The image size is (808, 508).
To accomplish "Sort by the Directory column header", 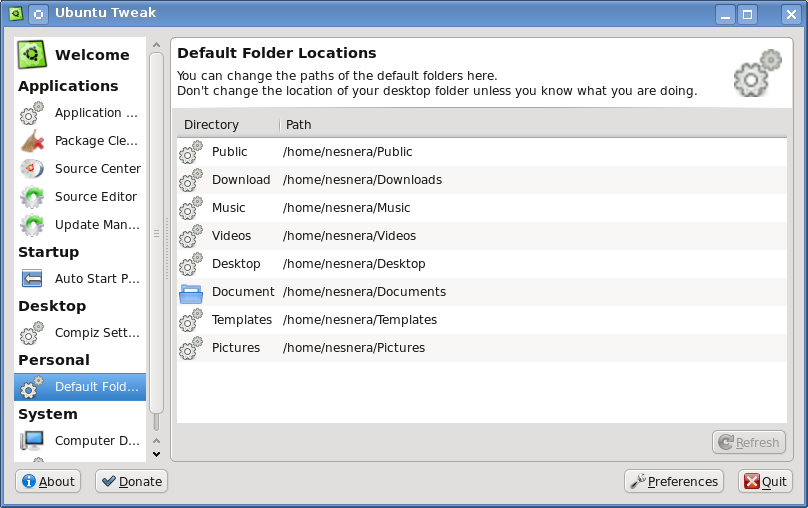I will [212, 125].
